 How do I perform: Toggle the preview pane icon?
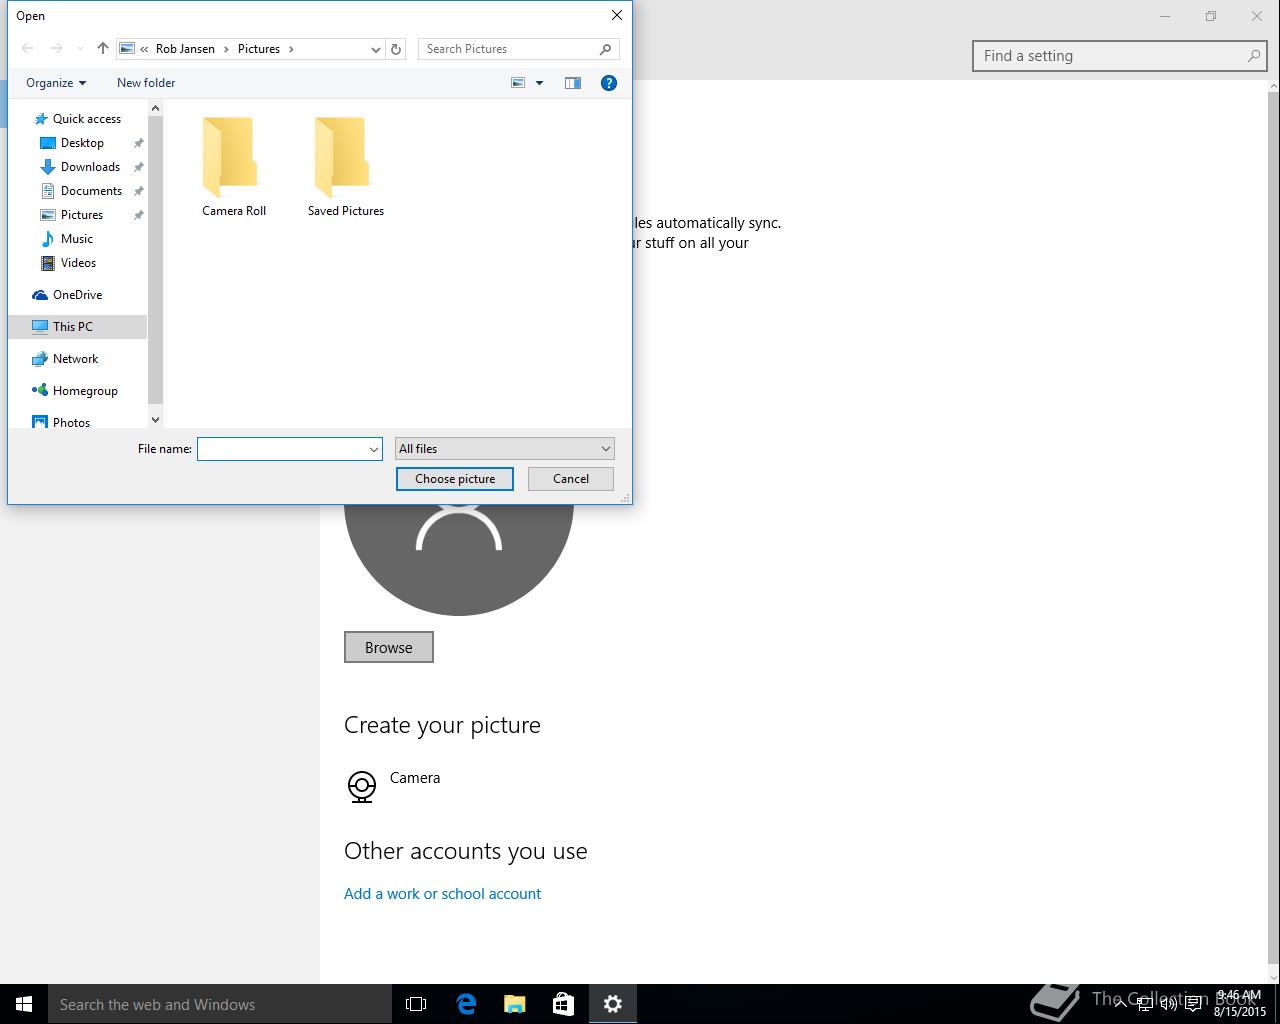pos(573,83)
